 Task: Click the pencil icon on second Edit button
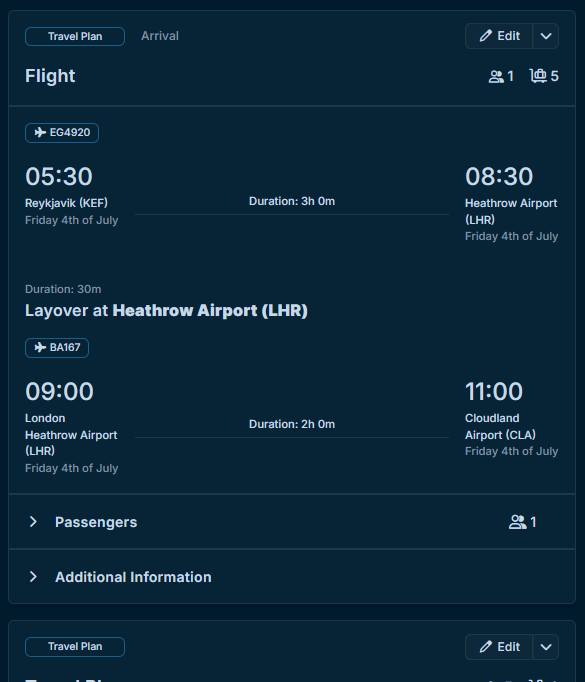tap(485, 647)
